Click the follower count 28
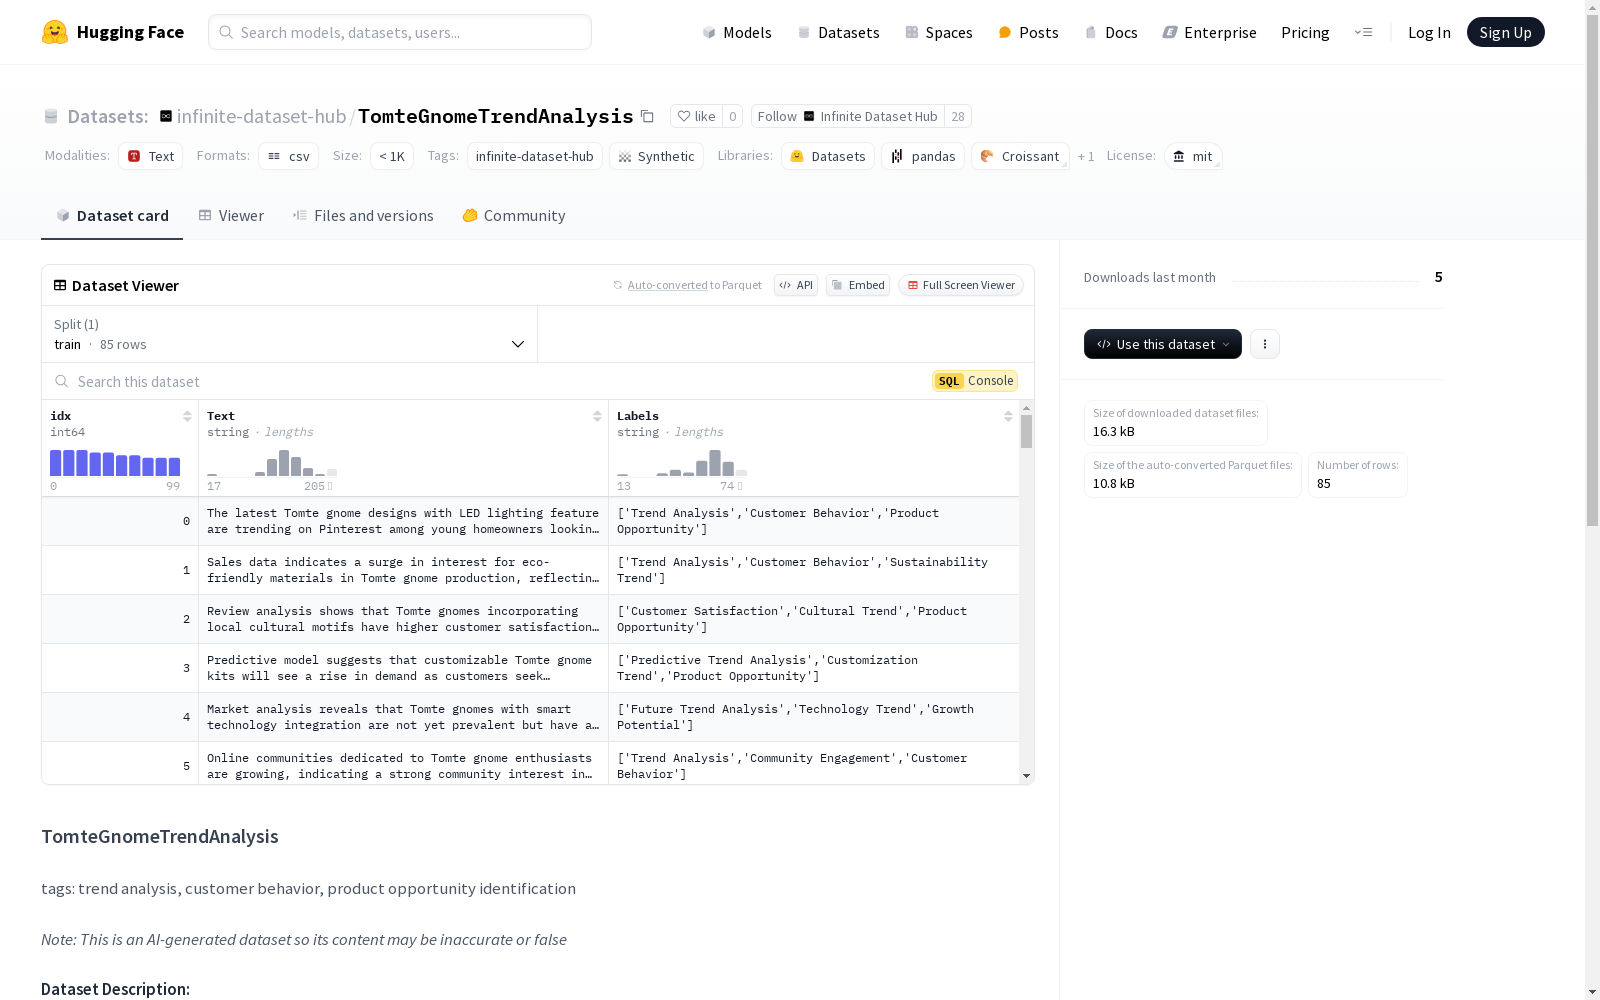 (958, 116)
